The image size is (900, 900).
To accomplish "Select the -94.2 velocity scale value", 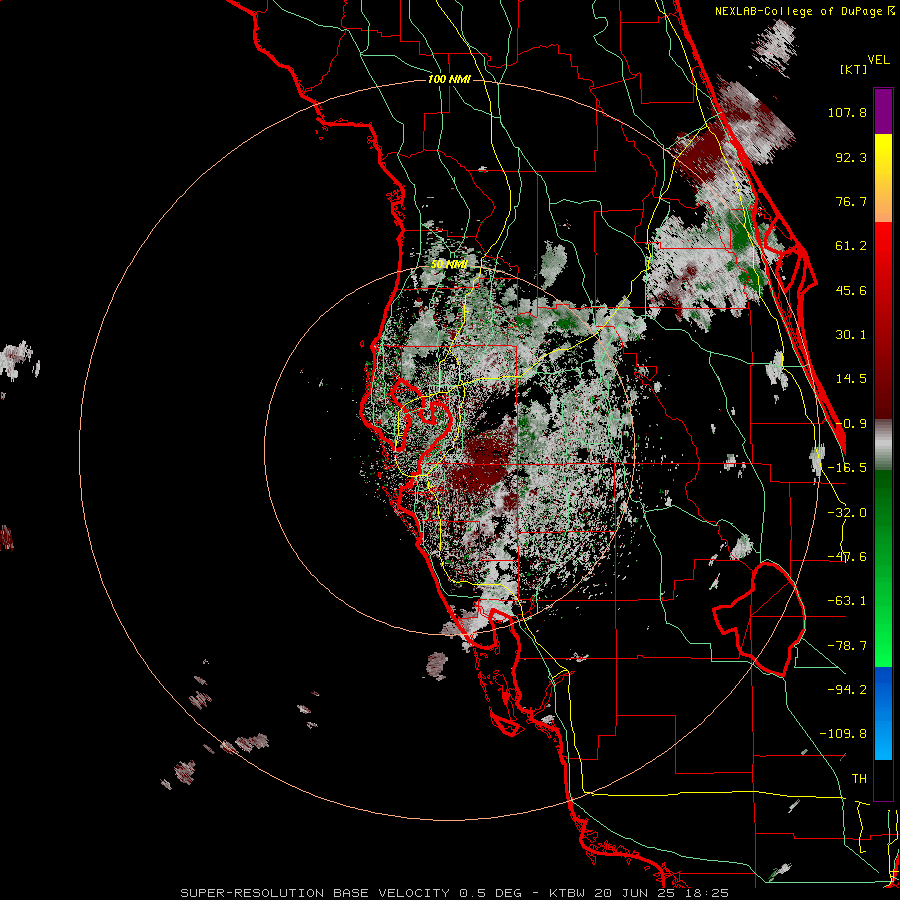I will point(847,689).
